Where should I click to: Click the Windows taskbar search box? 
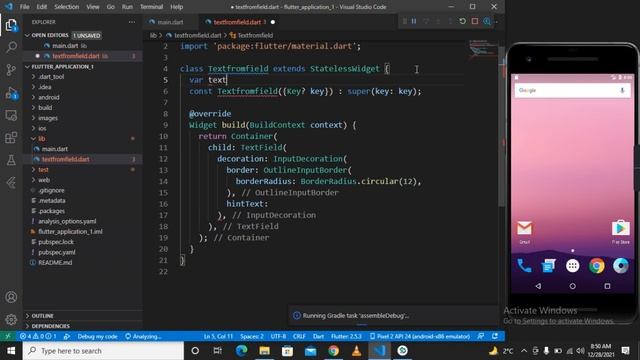(103, 351)
